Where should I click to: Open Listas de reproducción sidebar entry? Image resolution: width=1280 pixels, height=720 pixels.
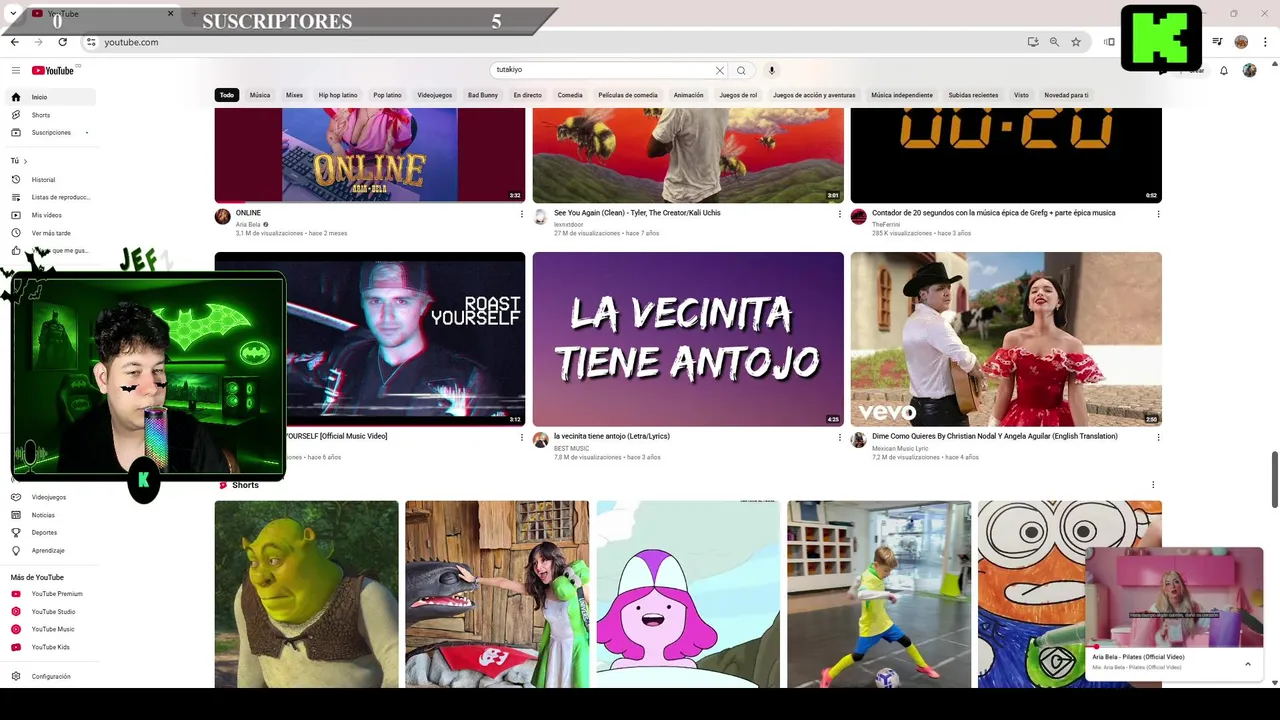pyautogui.click(x=52, y=197)
